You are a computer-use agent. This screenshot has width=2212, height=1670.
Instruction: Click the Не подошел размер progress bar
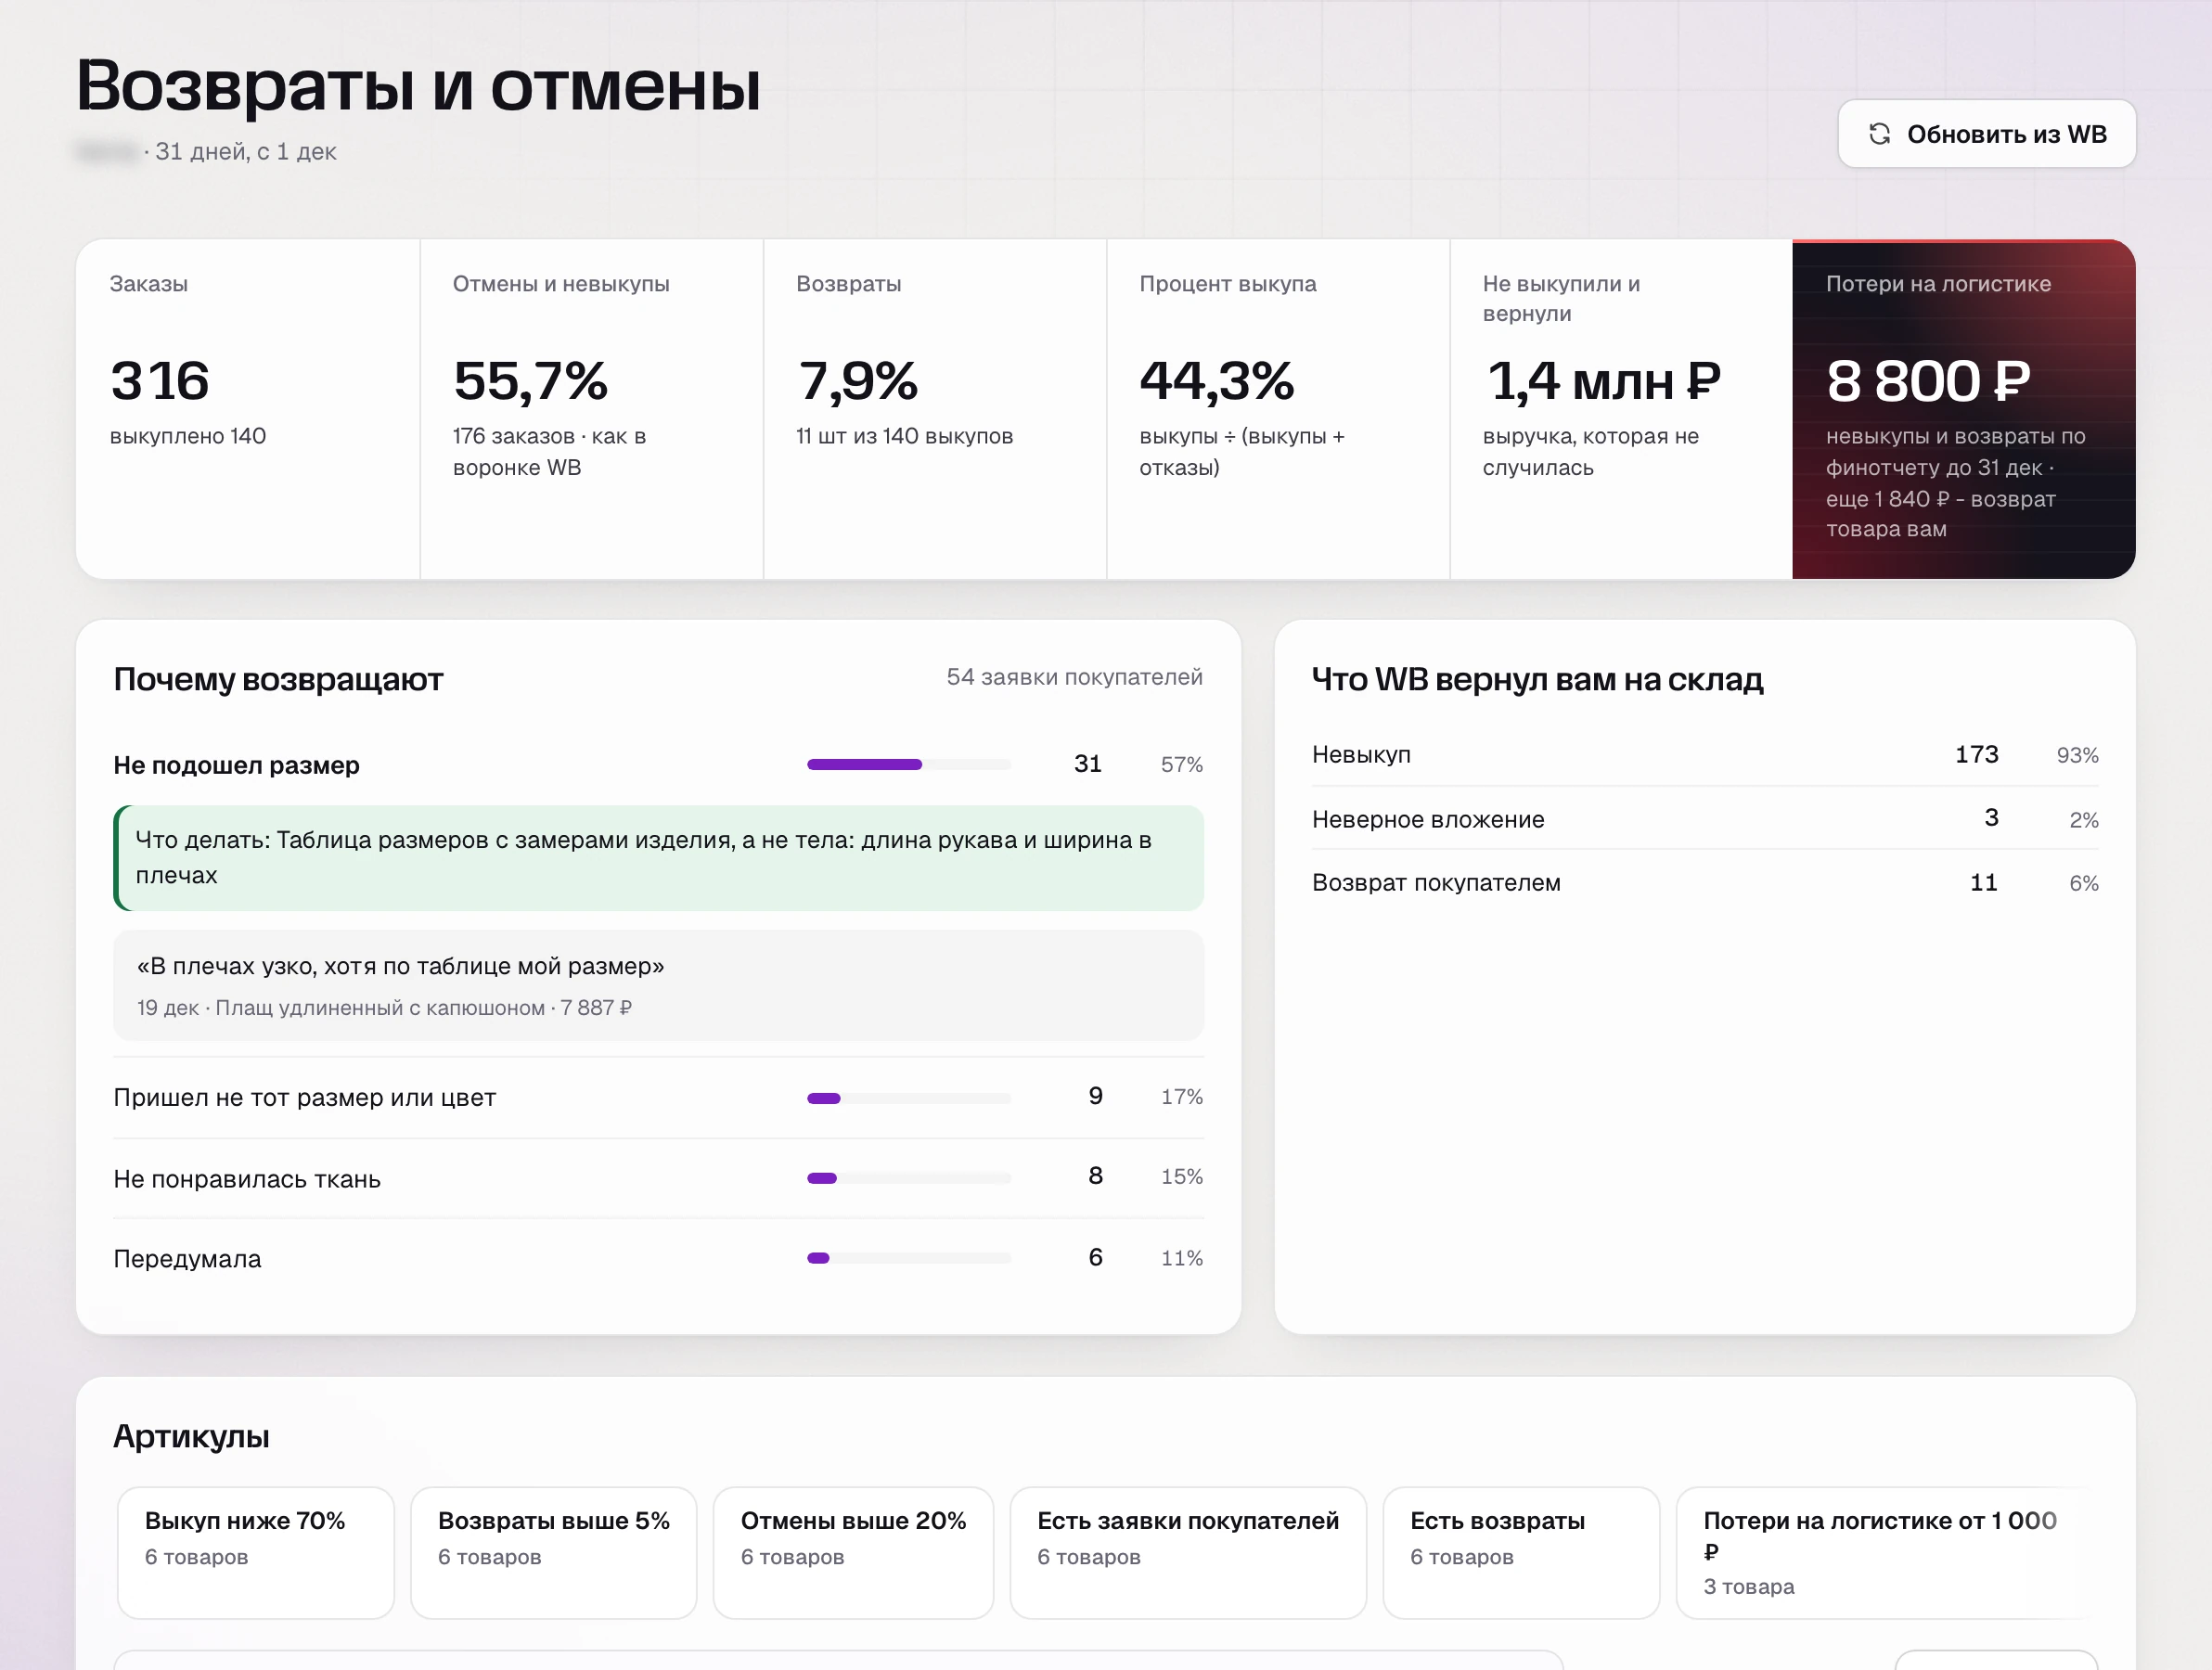(x=909, y=765)
